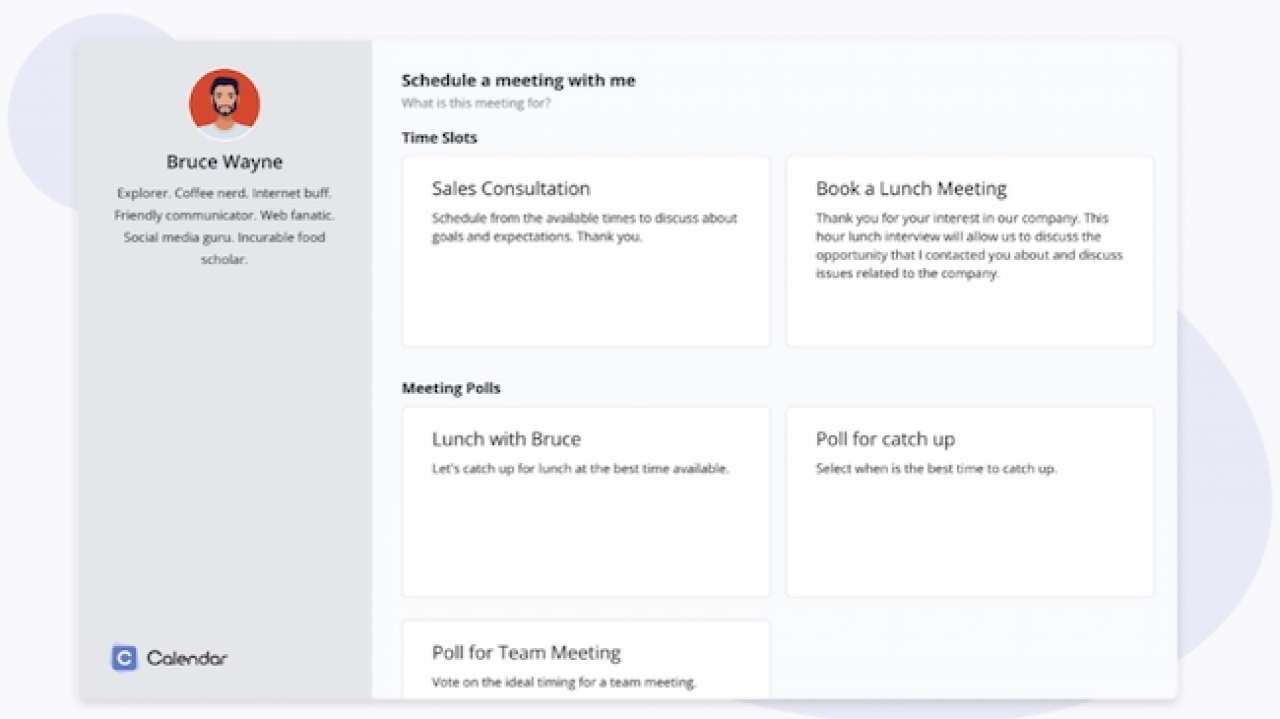Click the bio text under Bruce Wayne
The height and width of the screenshot is (719, 1280).
click(224, 225)
